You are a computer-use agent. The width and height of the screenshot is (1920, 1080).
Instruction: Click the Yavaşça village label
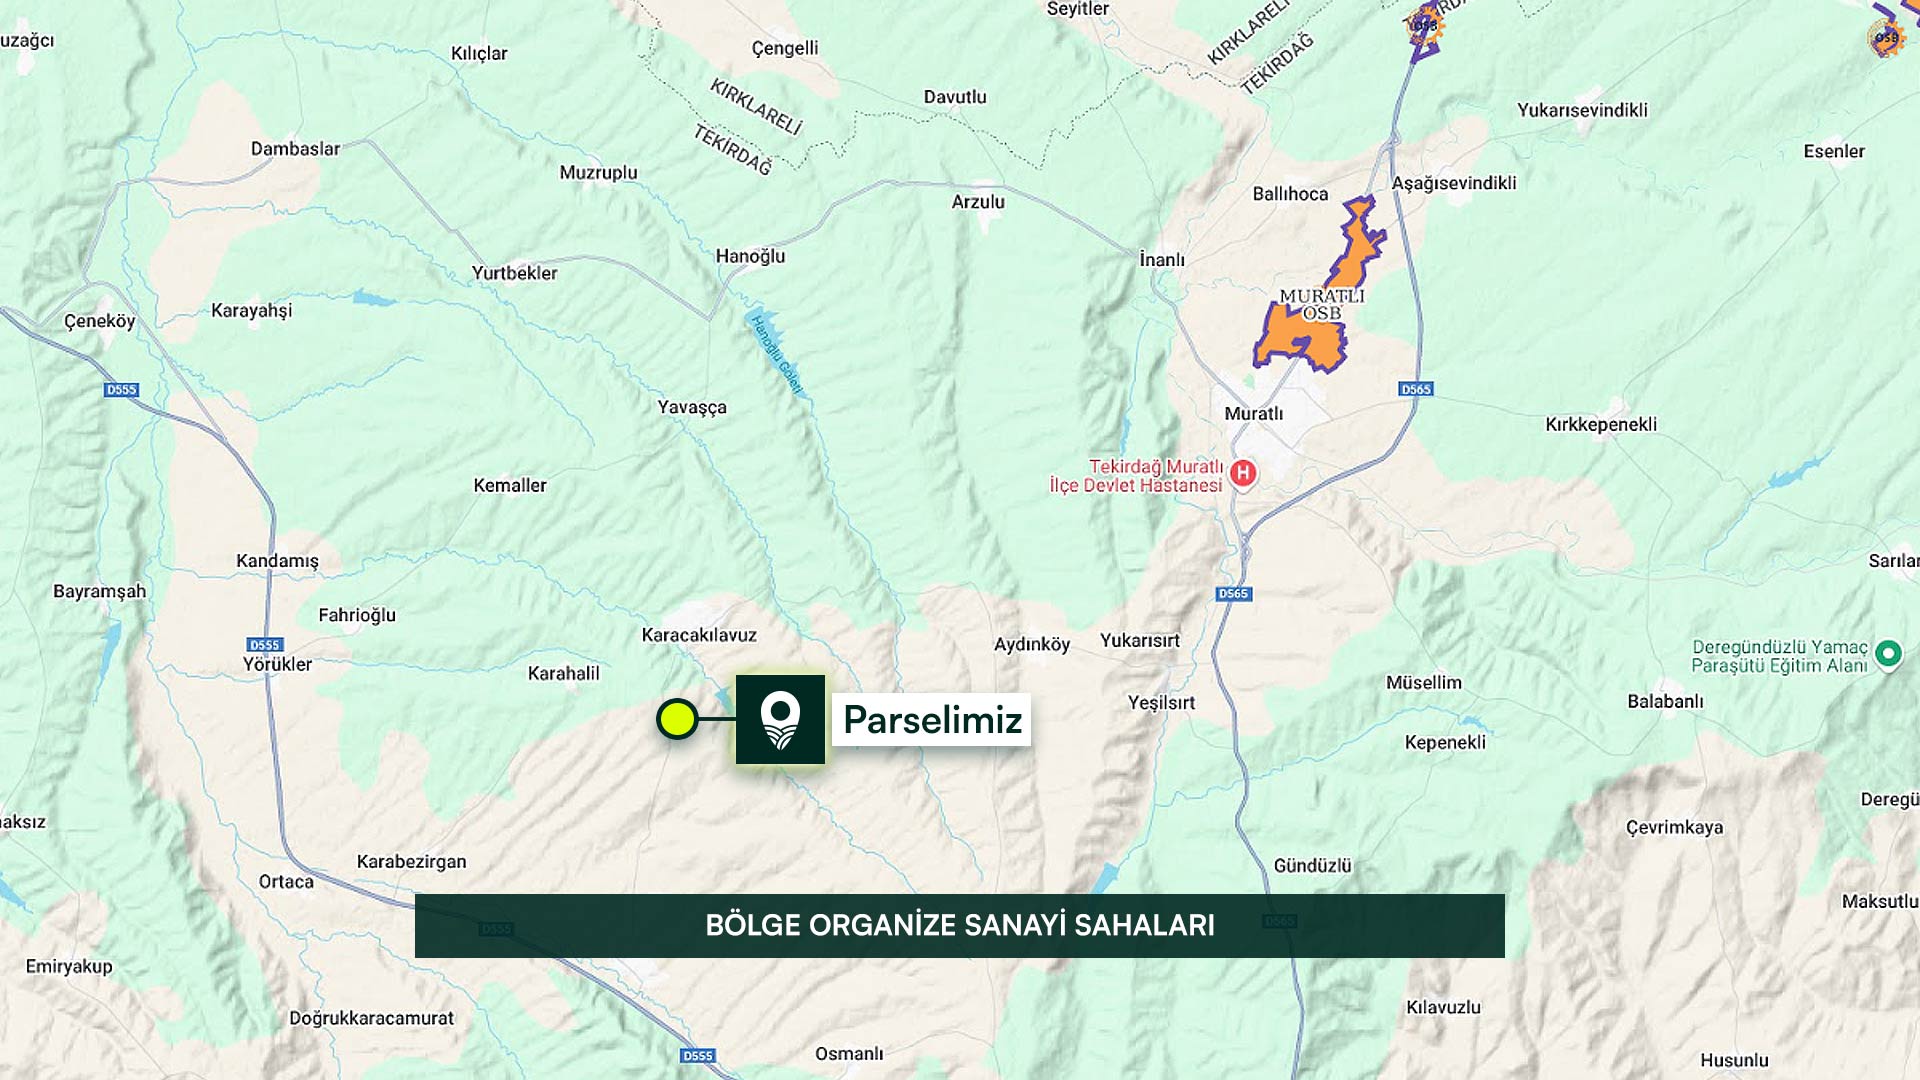point(692,408)
